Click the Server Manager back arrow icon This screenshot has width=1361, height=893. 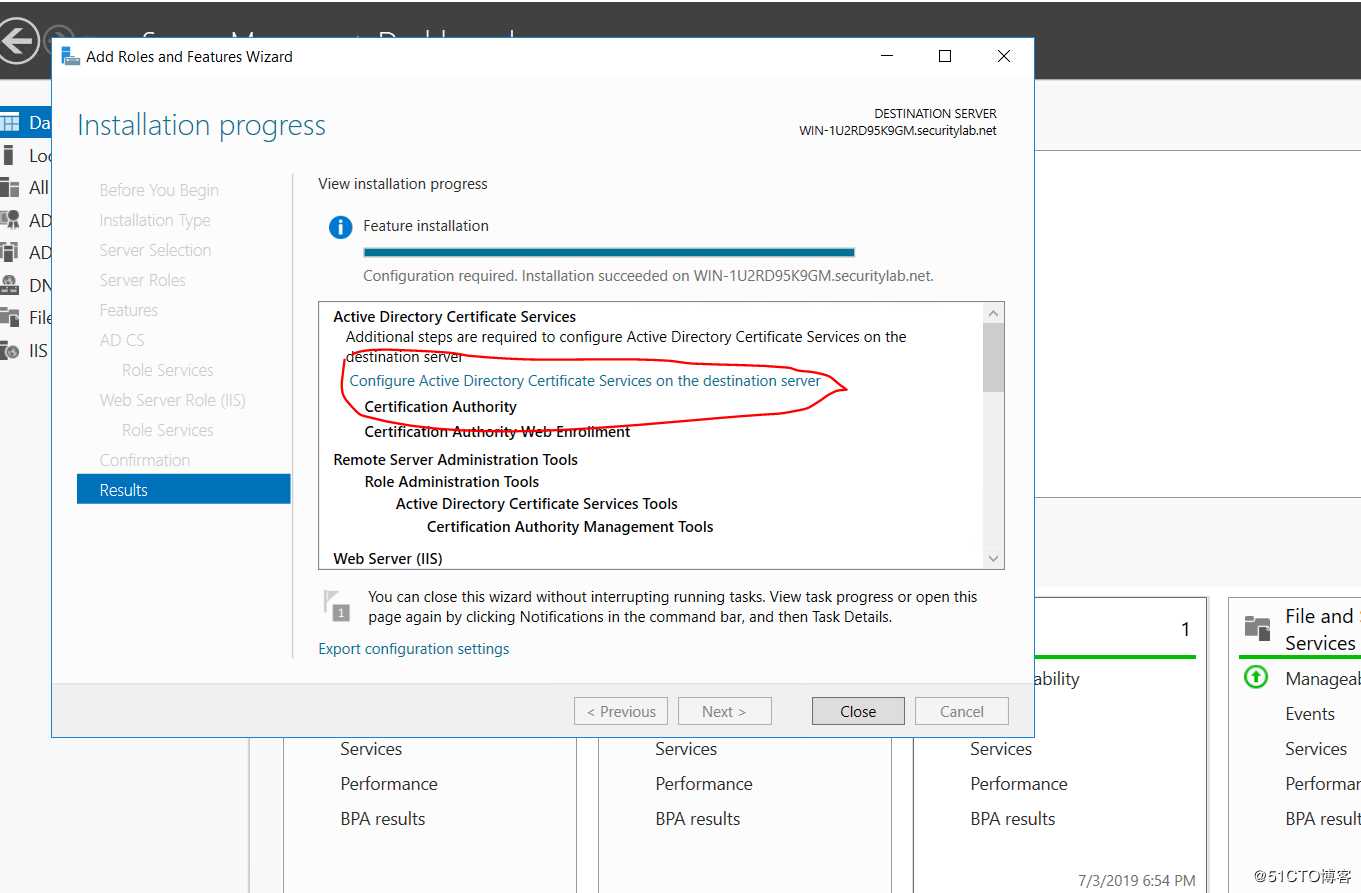tap(18, 41)
